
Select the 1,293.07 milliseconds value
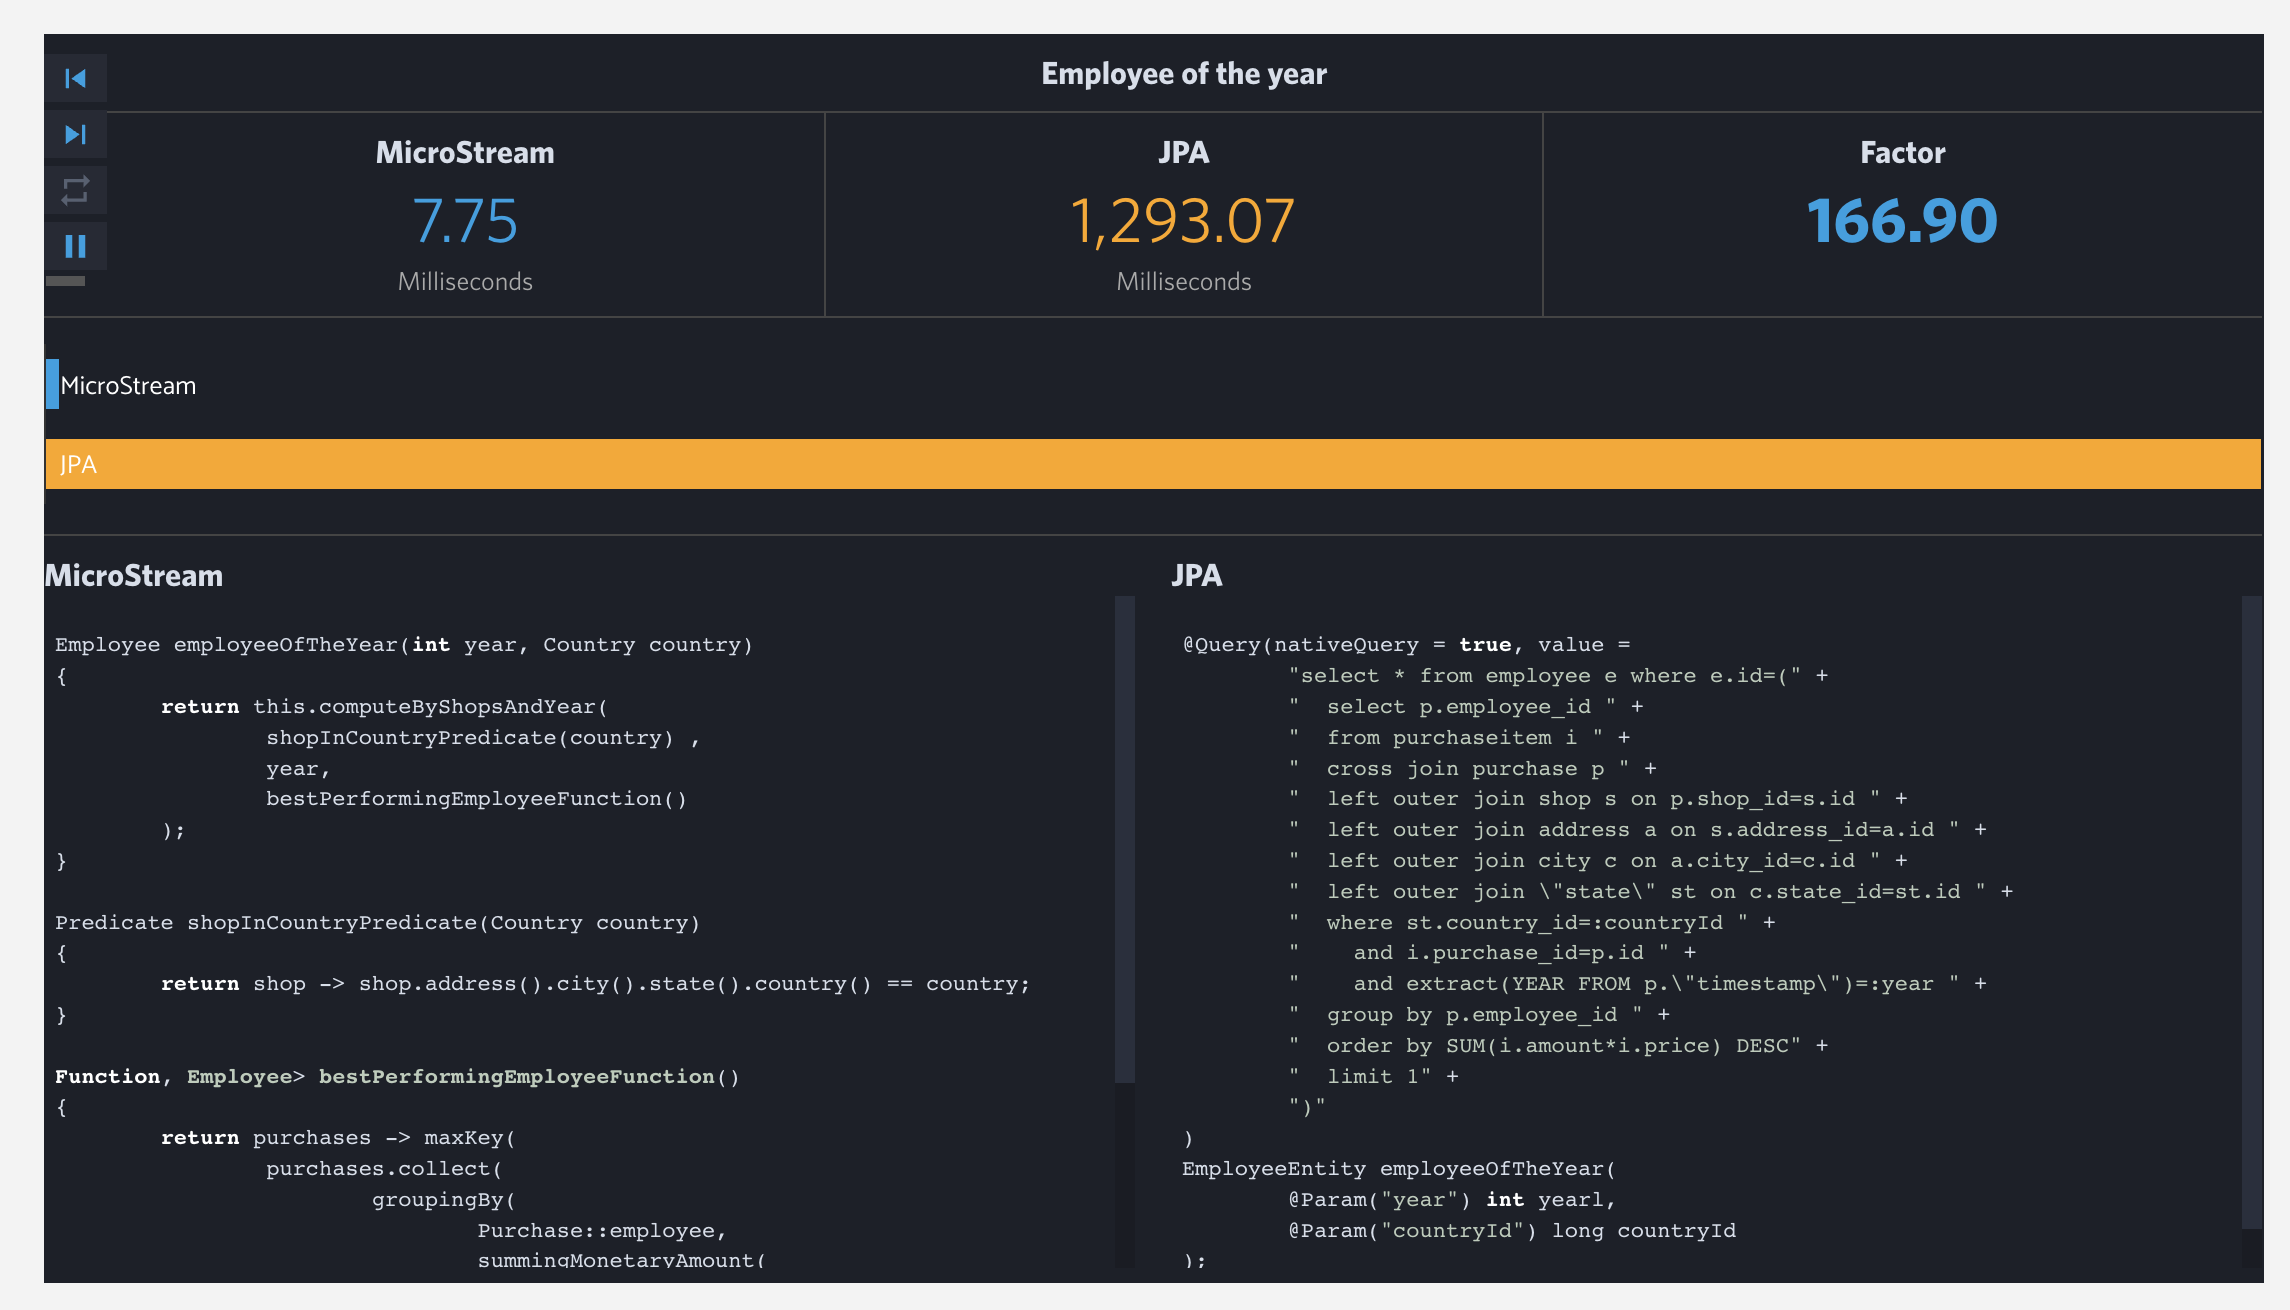tap(1183, 221)
